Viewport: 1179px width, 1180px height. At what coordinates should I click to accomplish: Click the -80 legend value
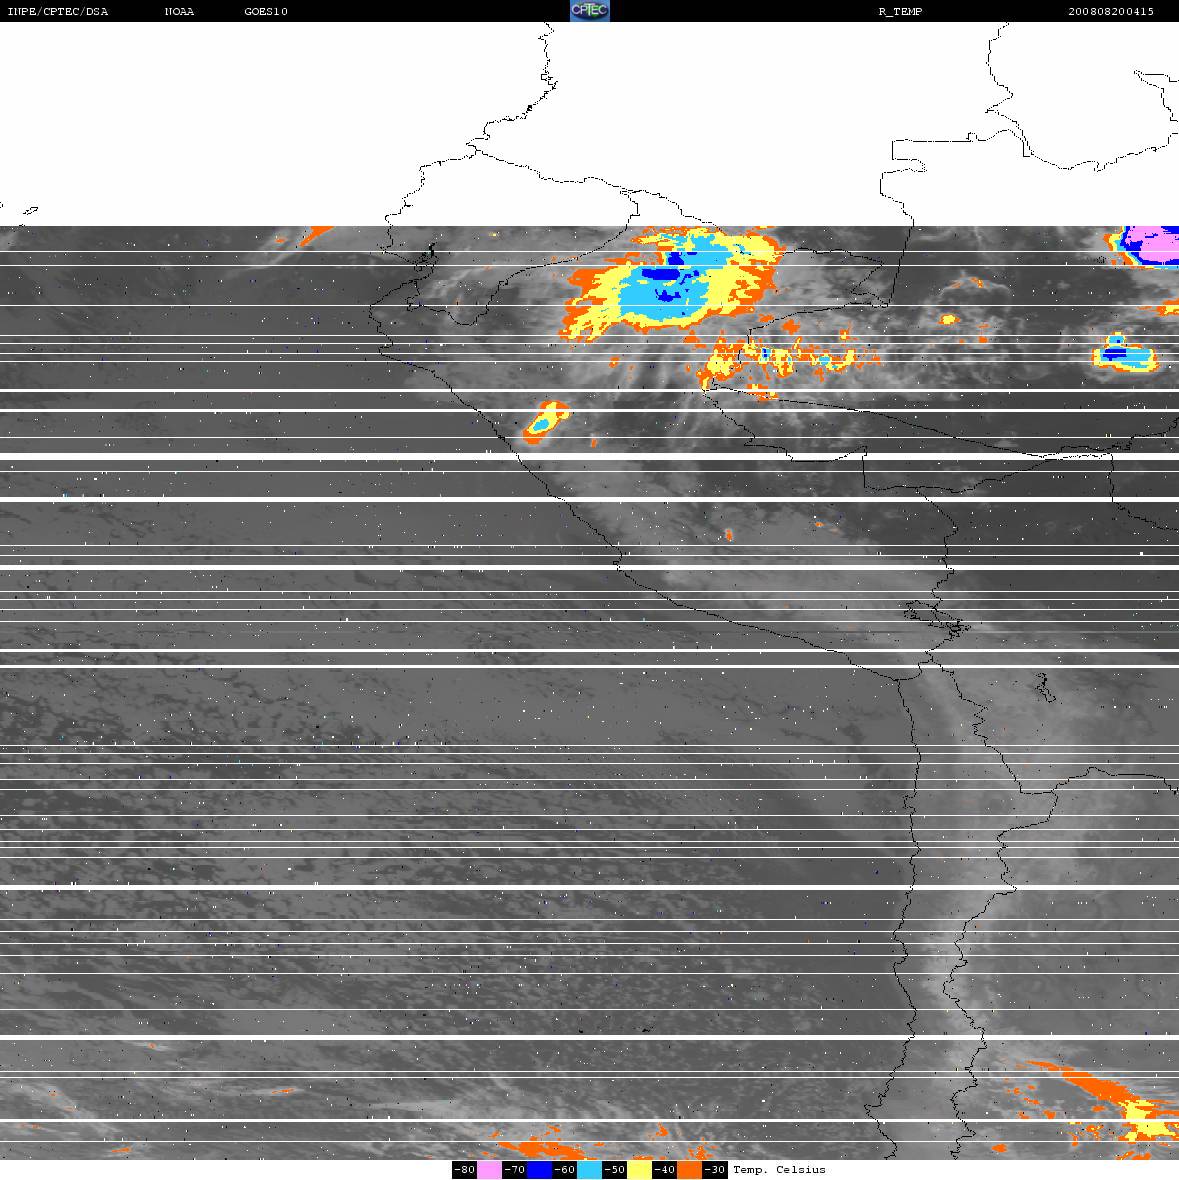[x=464, y=1169]
